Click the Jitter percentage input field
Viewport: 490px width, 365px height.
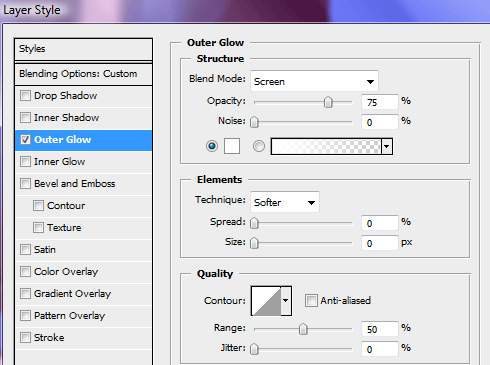[380, 349]
